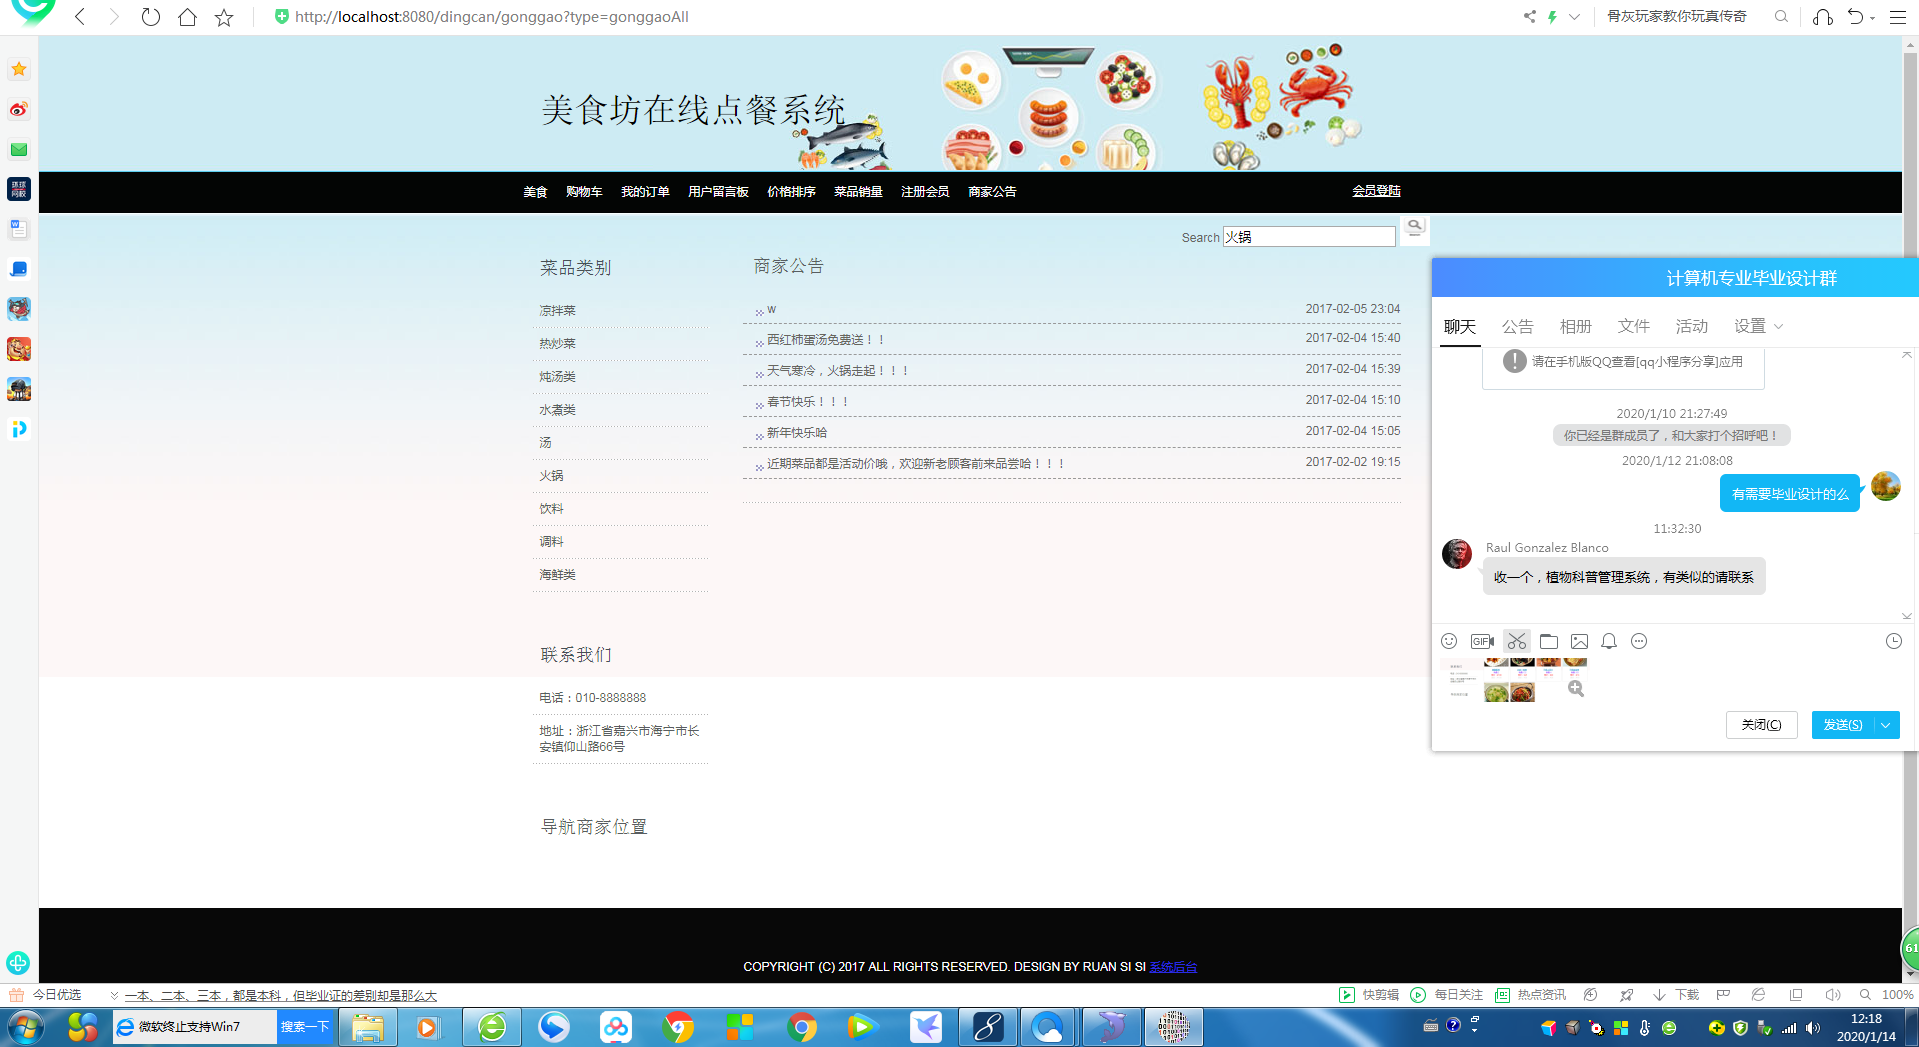1919x1047 pixels.
Task: Click the 会员登陆 login link
Action: pyautogui.click(x=1376, y=191)
